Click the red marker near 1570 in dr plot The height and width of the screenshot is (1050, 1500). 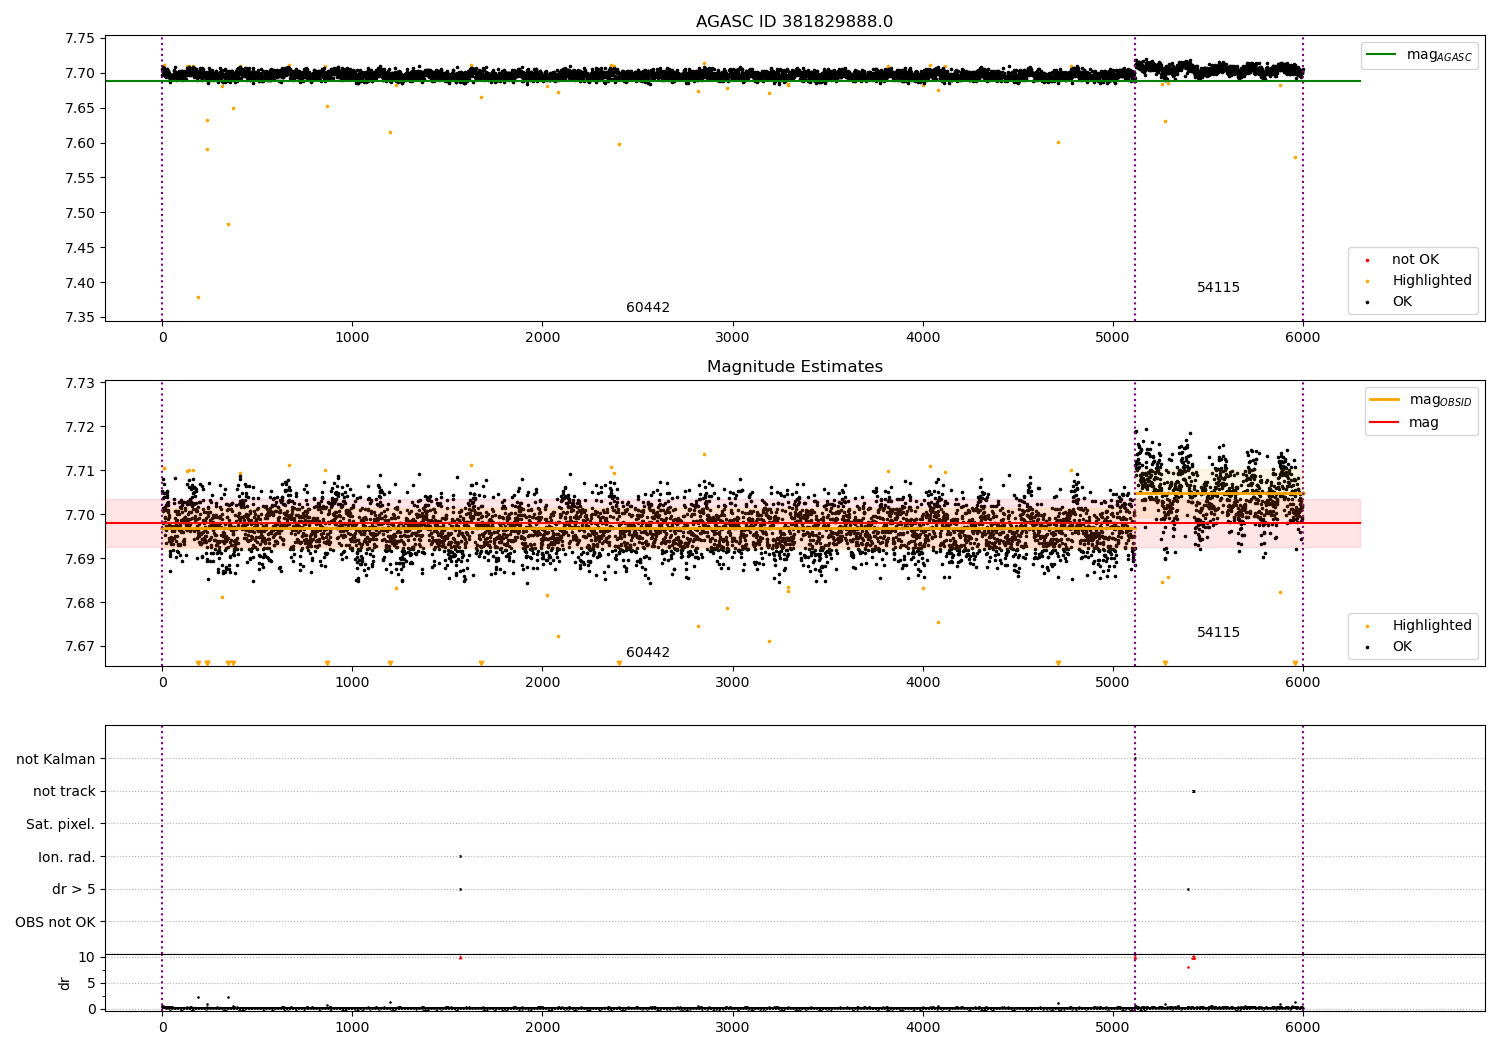460,958
